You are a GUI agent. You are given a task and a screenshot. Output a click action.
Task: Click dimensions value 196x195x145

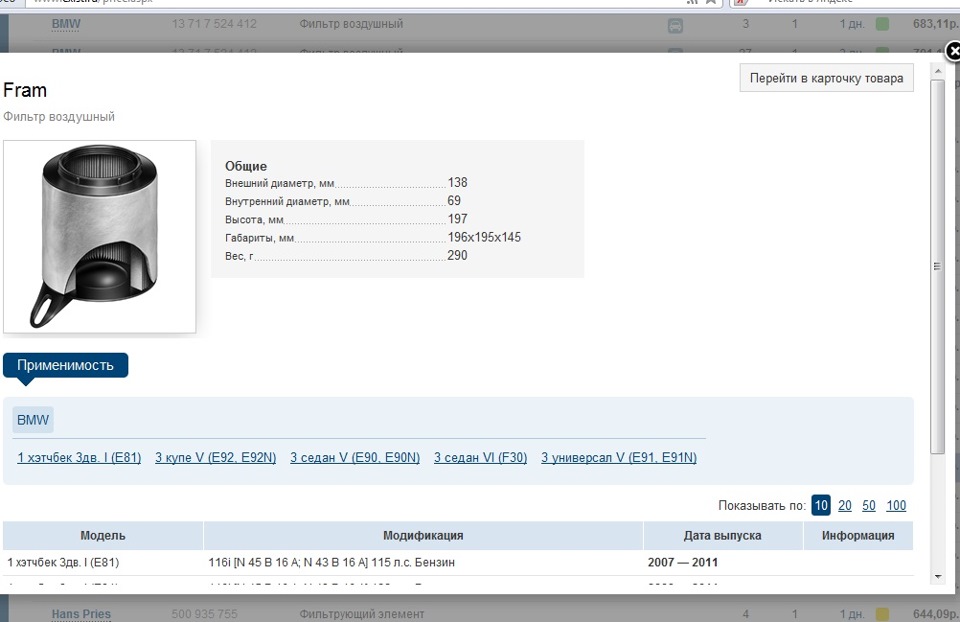(484, 237)
